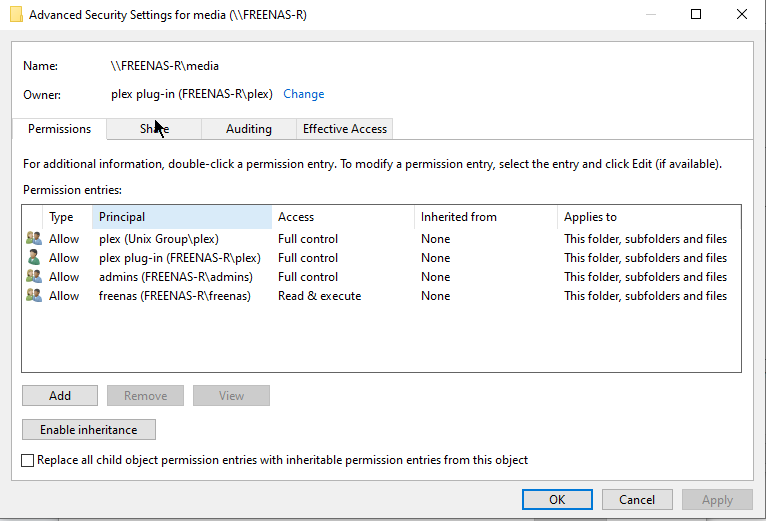This screenshot has width=766, height=521.
Task: Open the Effective Access tab
Action: click(x=344, y=129)
